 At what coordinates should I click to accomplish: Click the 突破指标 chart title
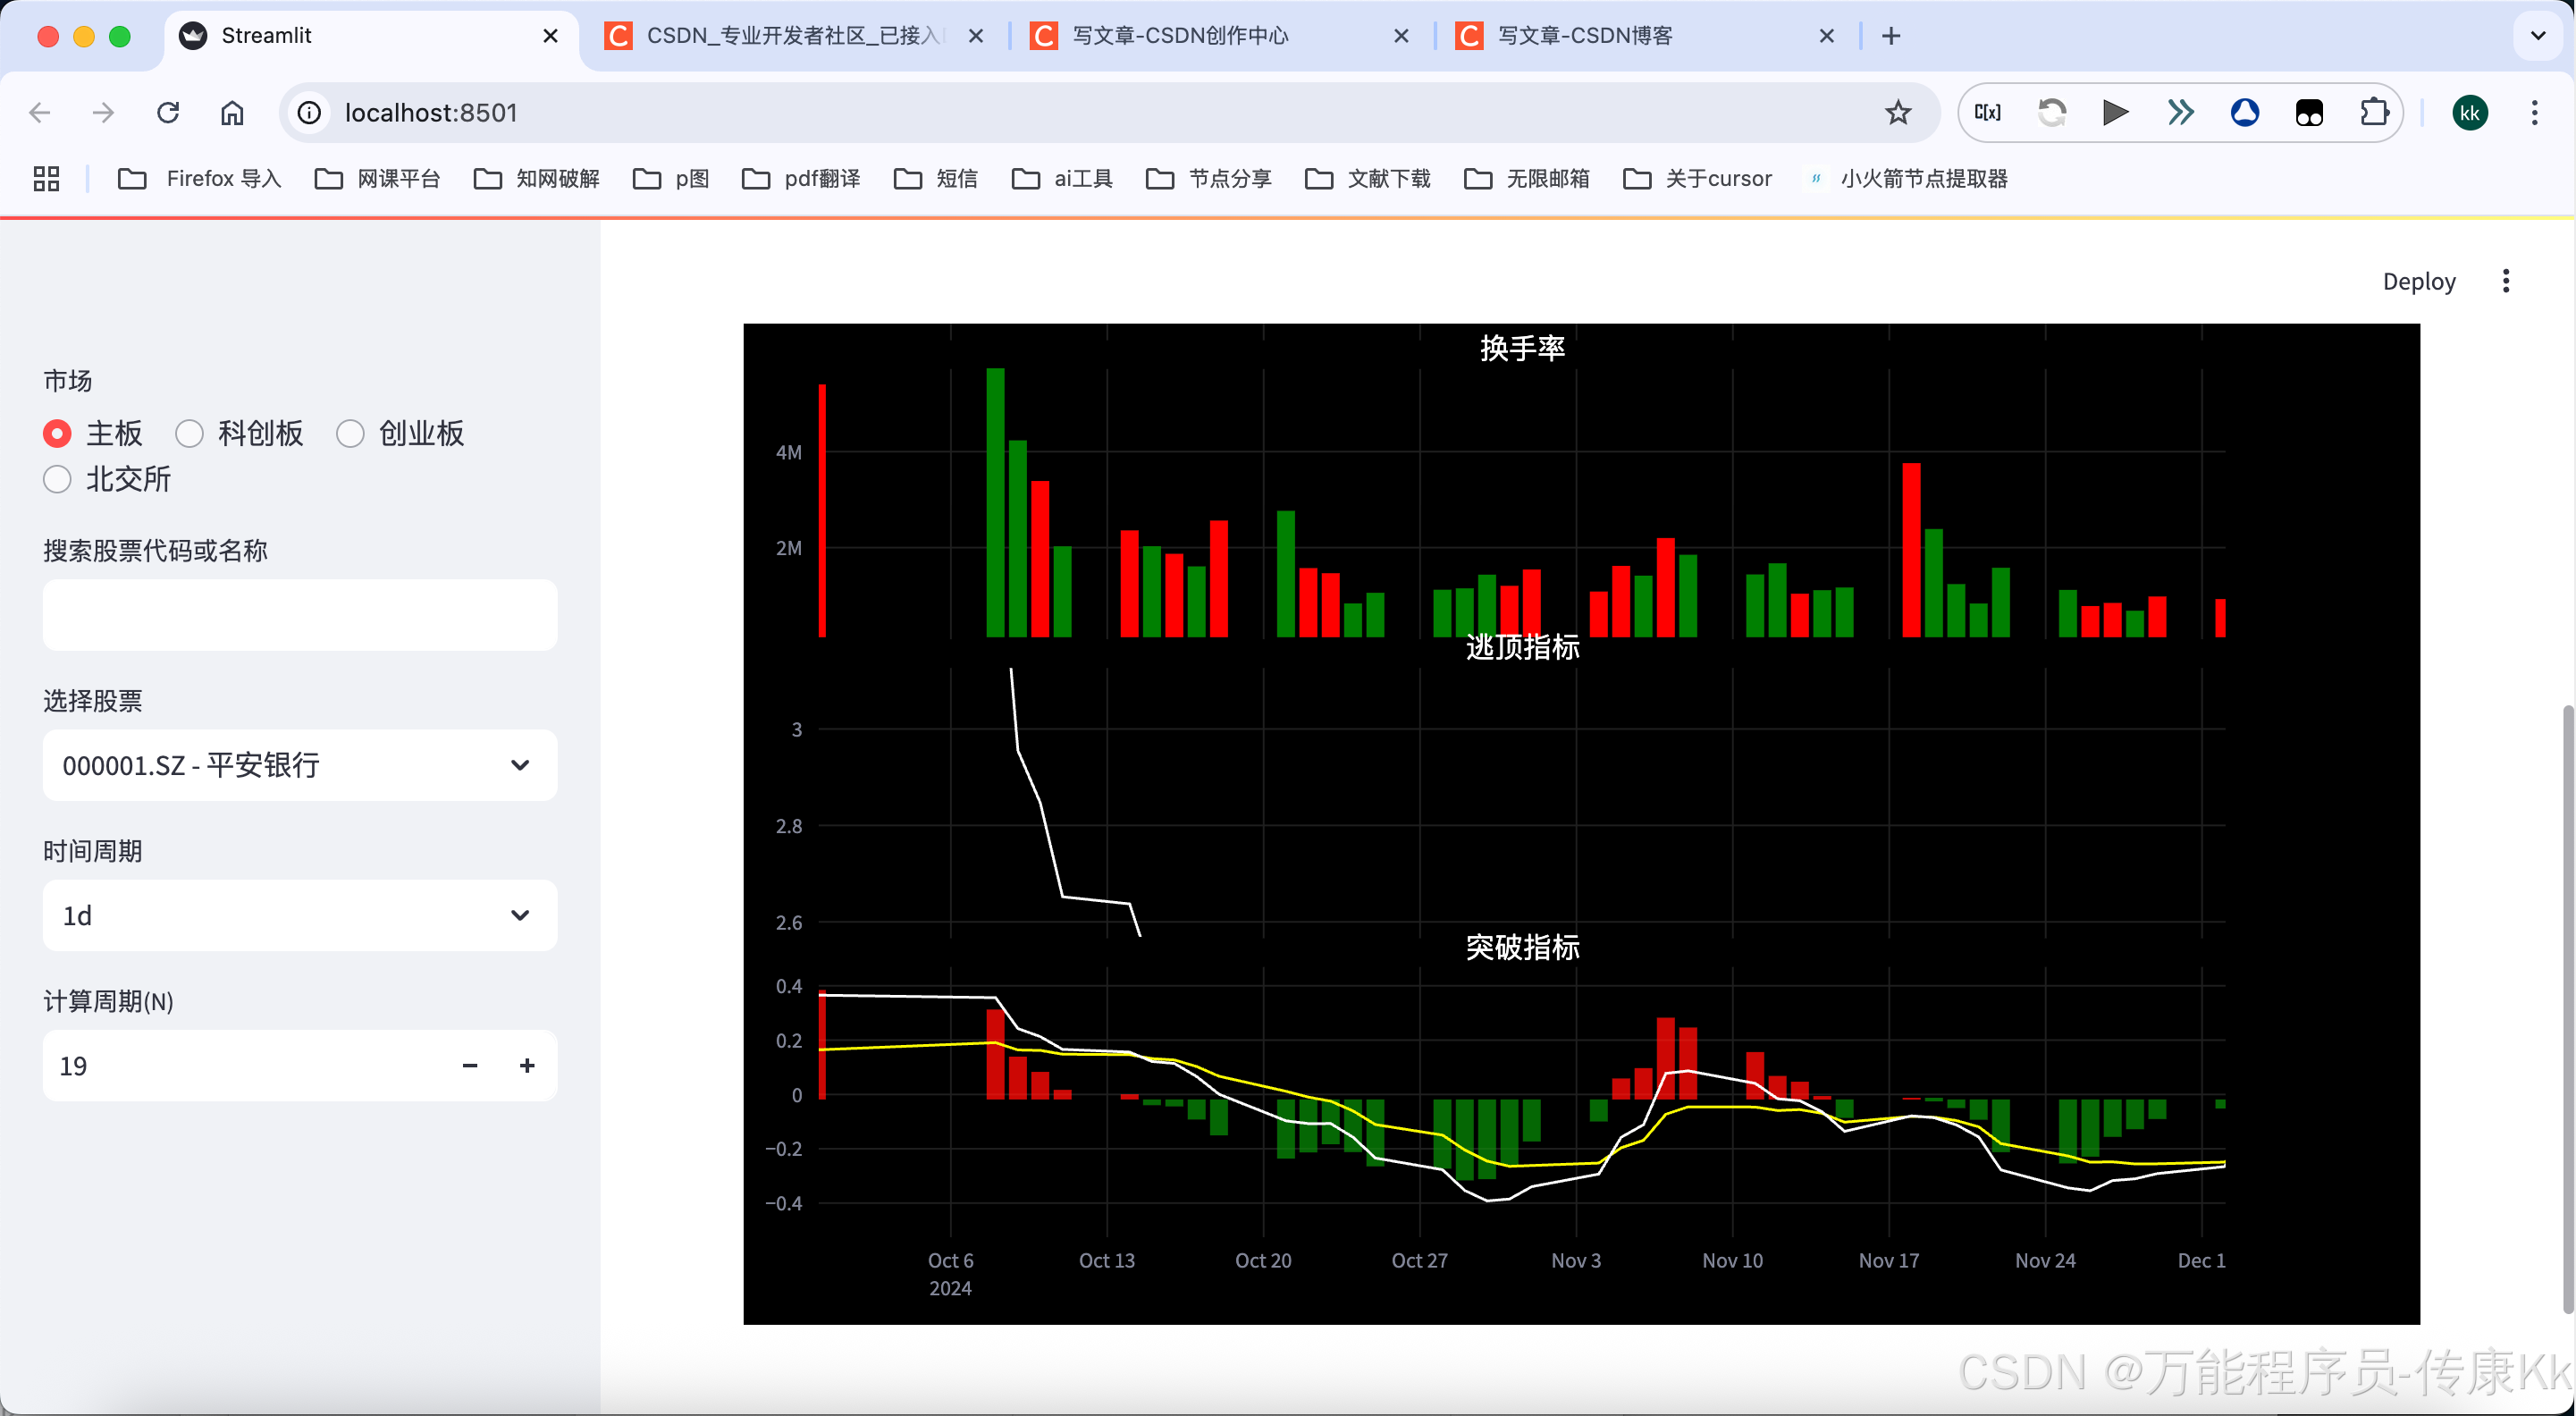(1522, 947)
